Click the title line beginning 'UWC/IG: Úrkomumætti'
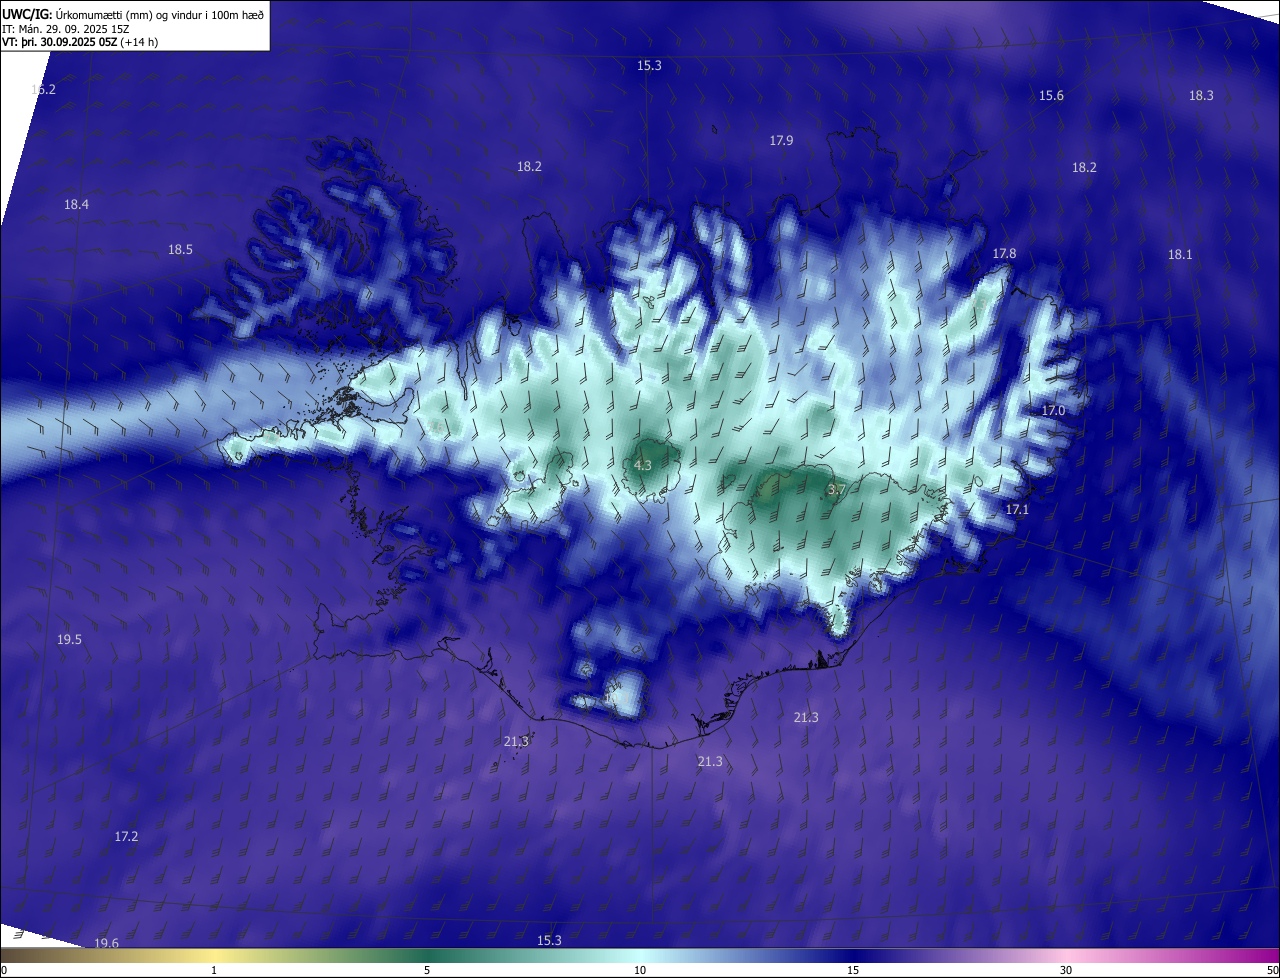This screenshot has width=1280, height=978. click(133, 15)
